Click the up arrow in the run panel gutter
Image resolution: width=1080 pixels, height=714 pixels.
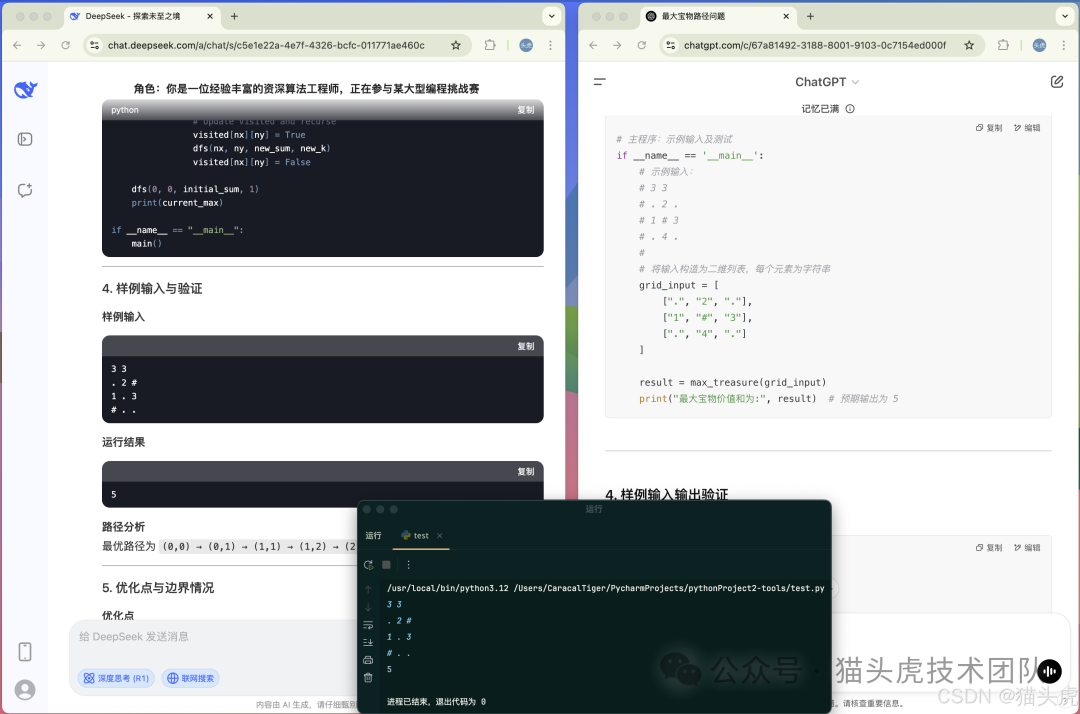[368, 589]
